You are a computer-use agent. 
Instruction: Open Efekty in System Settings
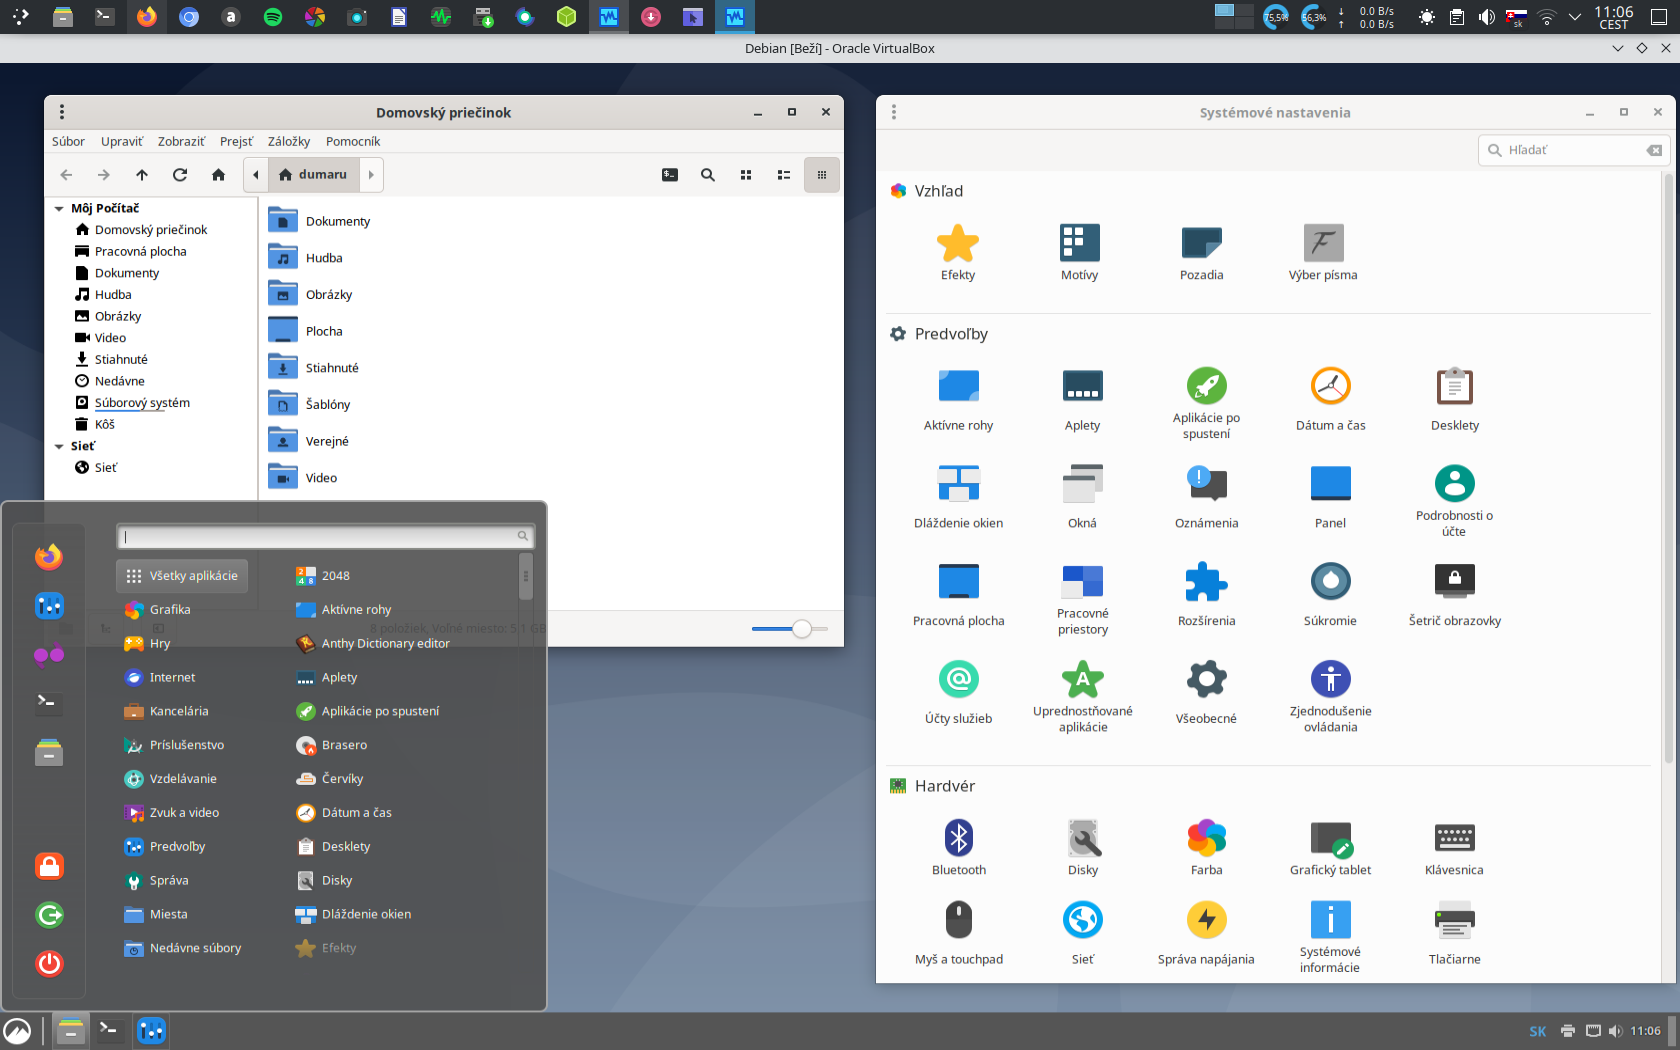(x=957, y=253)
